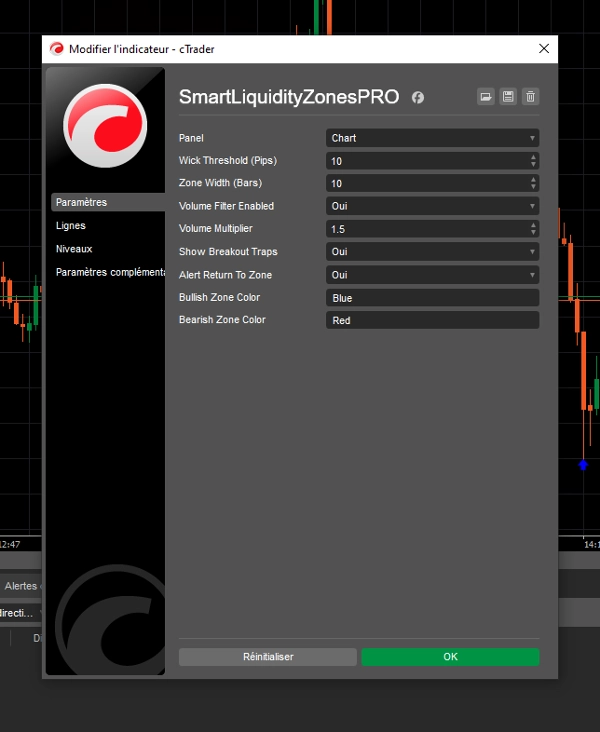Open Alert Return To Zone dropdown
This screenshot has width=600, height=732.
point(432,275)
